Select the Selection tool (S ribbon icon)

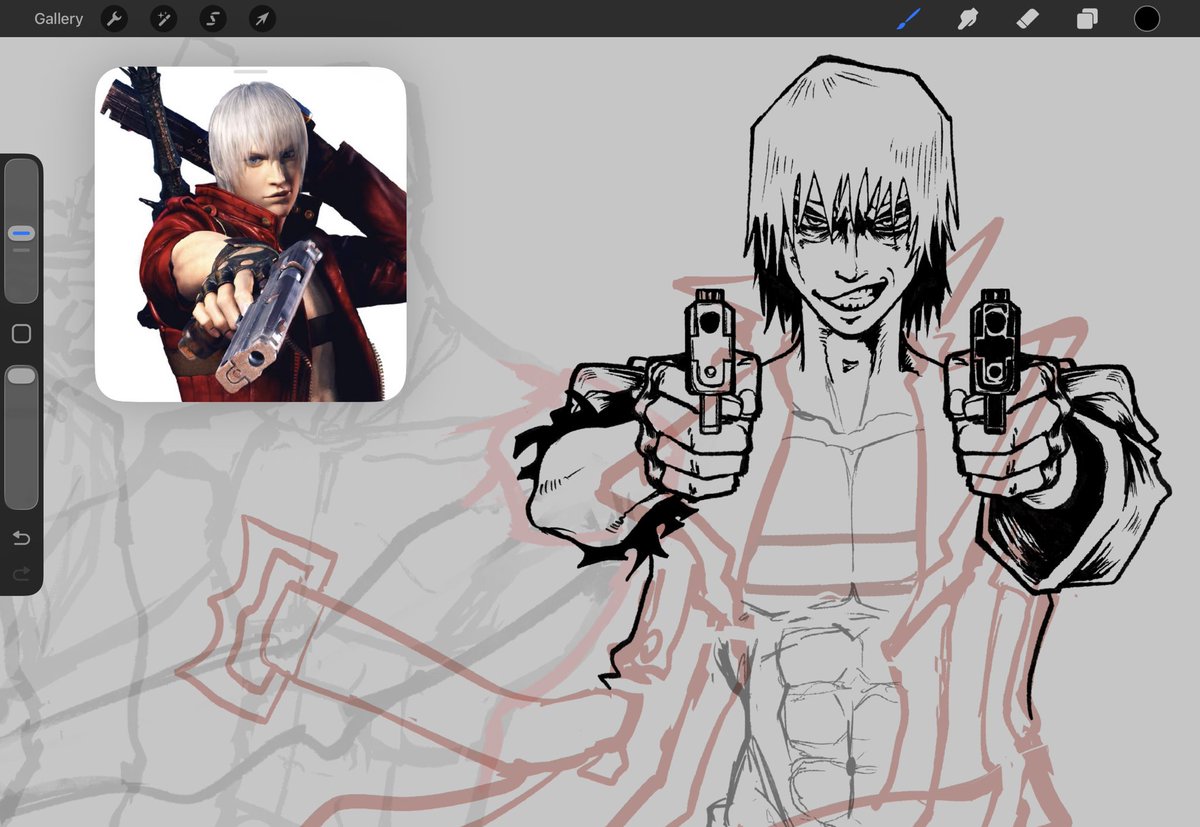[212, 19]
